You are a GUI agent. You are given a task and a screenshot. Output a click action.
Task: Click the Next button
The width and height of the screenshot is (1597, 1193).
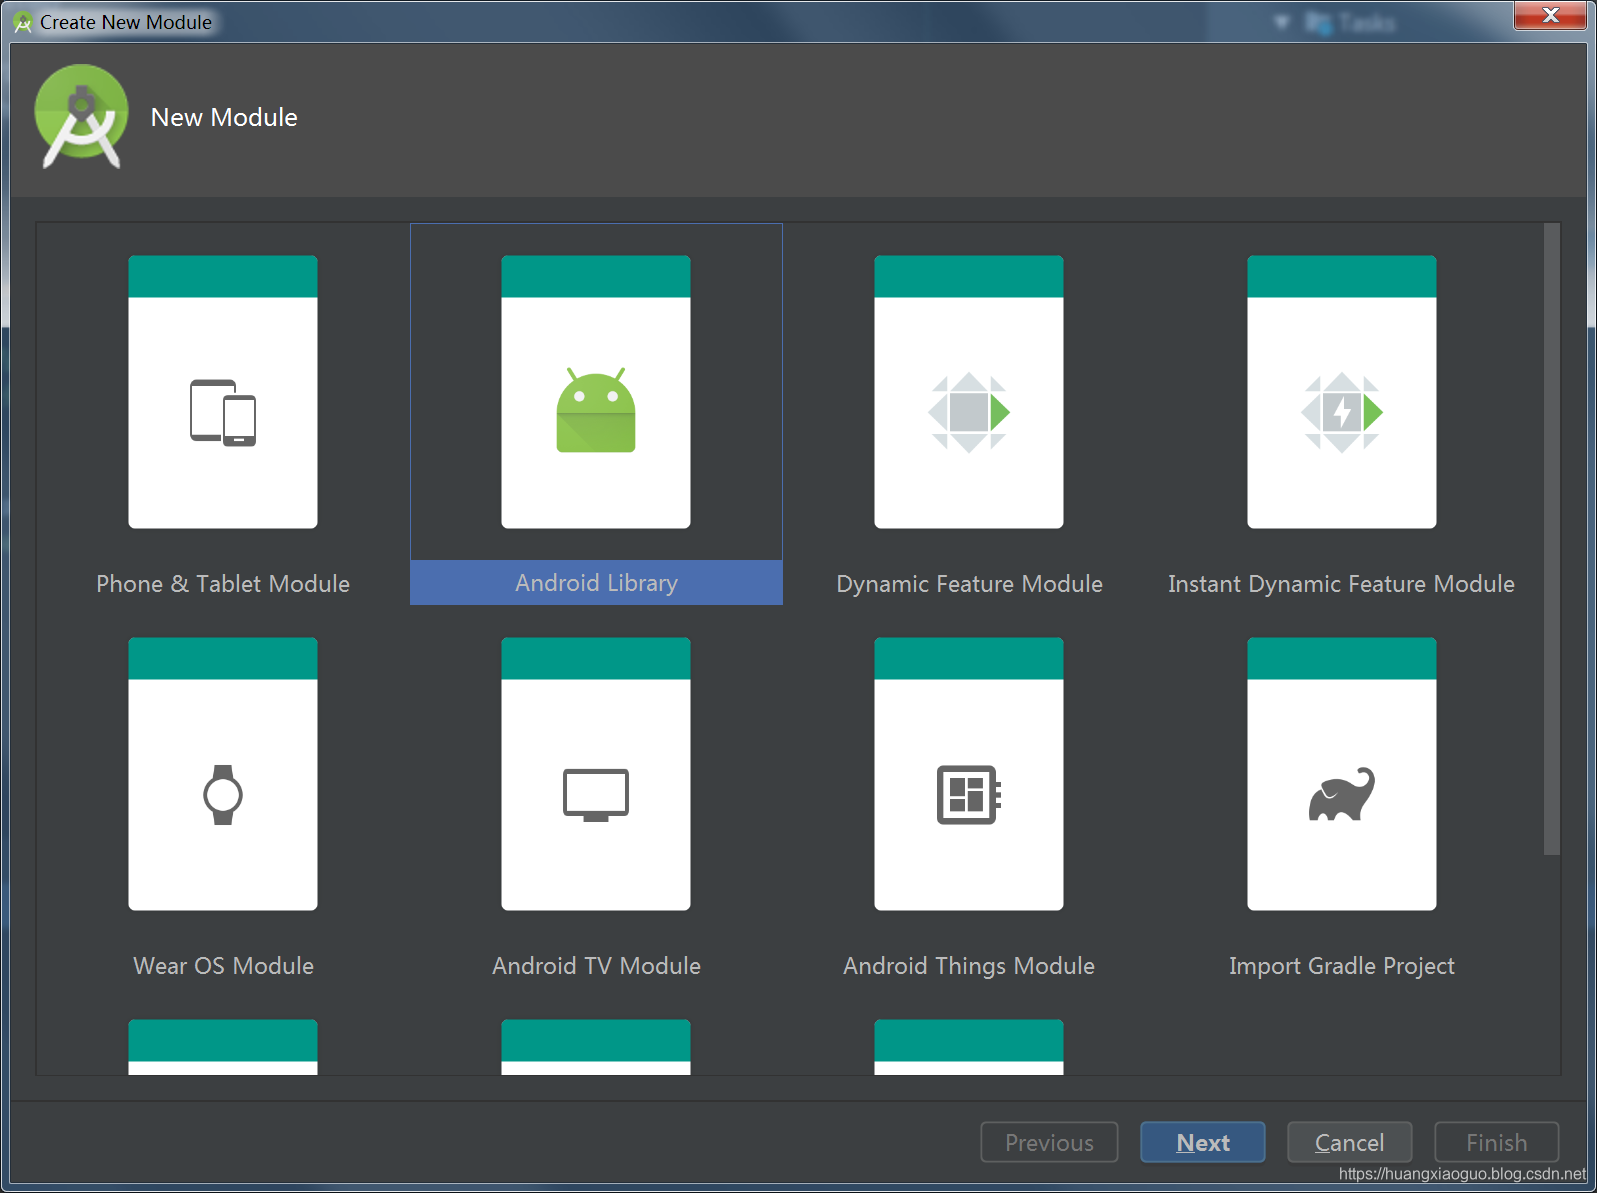tap(1203, 1142)
